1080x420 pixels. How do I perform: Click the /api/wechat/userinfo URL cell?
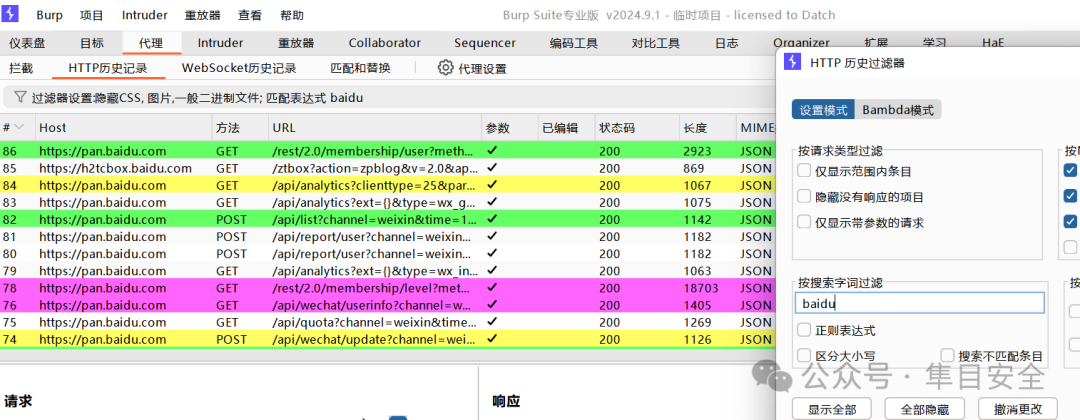(x=373, y=305)
